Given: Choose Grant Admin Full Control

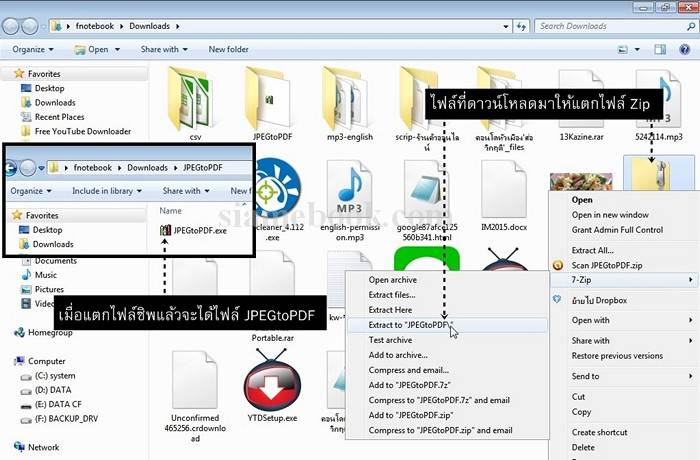Looking at the screenshot, I should 624,230.
